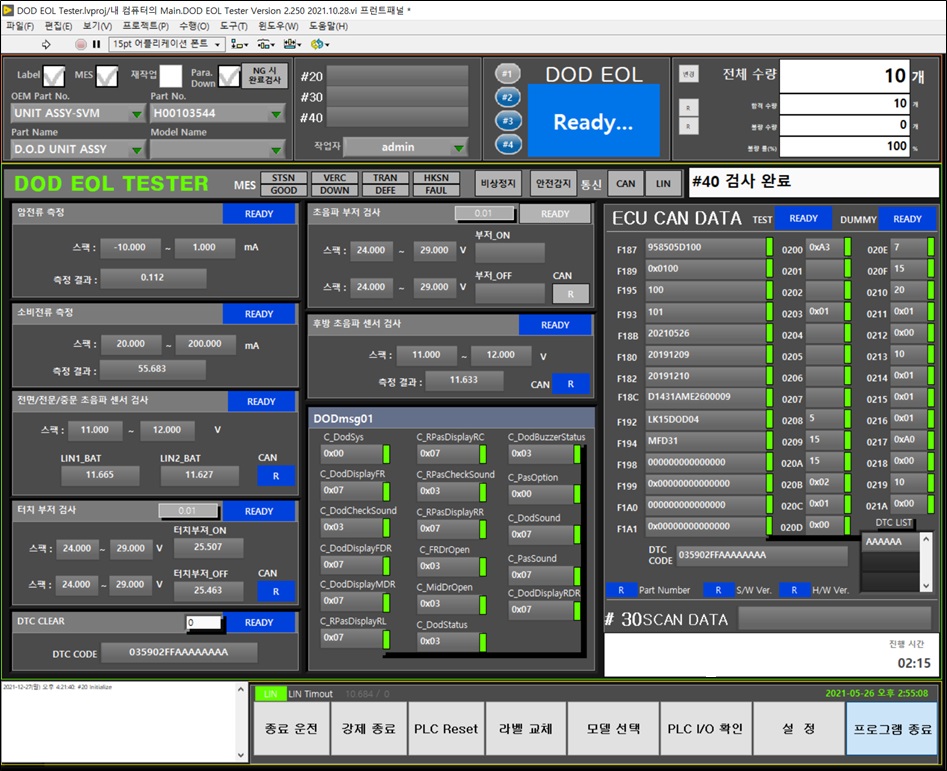Uncheck the MES checkbox
947x771 pixels.
(x=107, y=76)
